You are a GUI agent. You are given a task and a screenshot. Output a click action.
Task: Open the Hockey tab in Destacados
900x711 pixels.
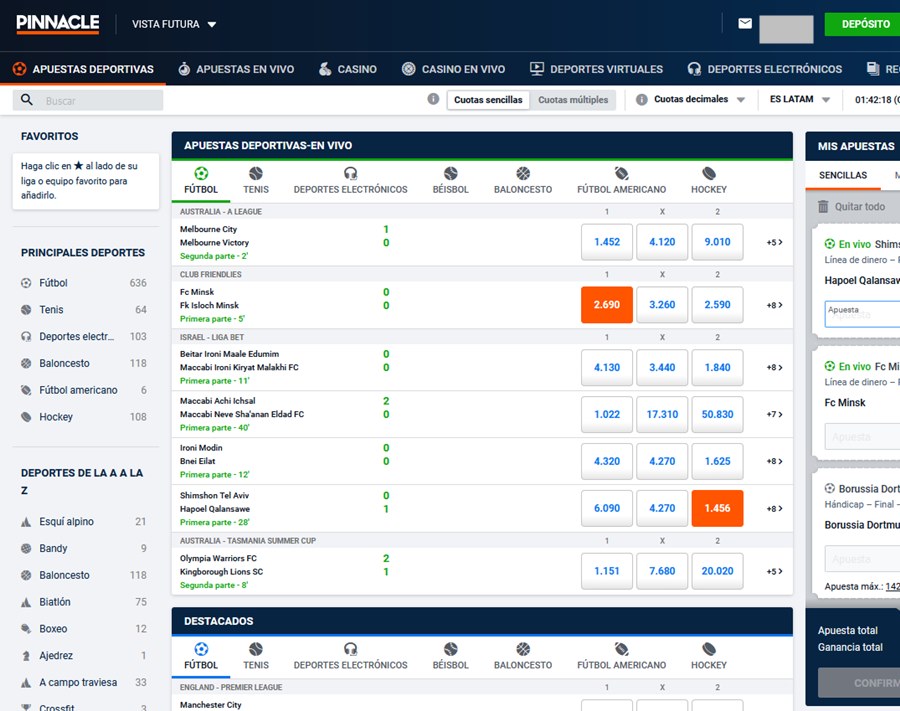tap(709, 656)
